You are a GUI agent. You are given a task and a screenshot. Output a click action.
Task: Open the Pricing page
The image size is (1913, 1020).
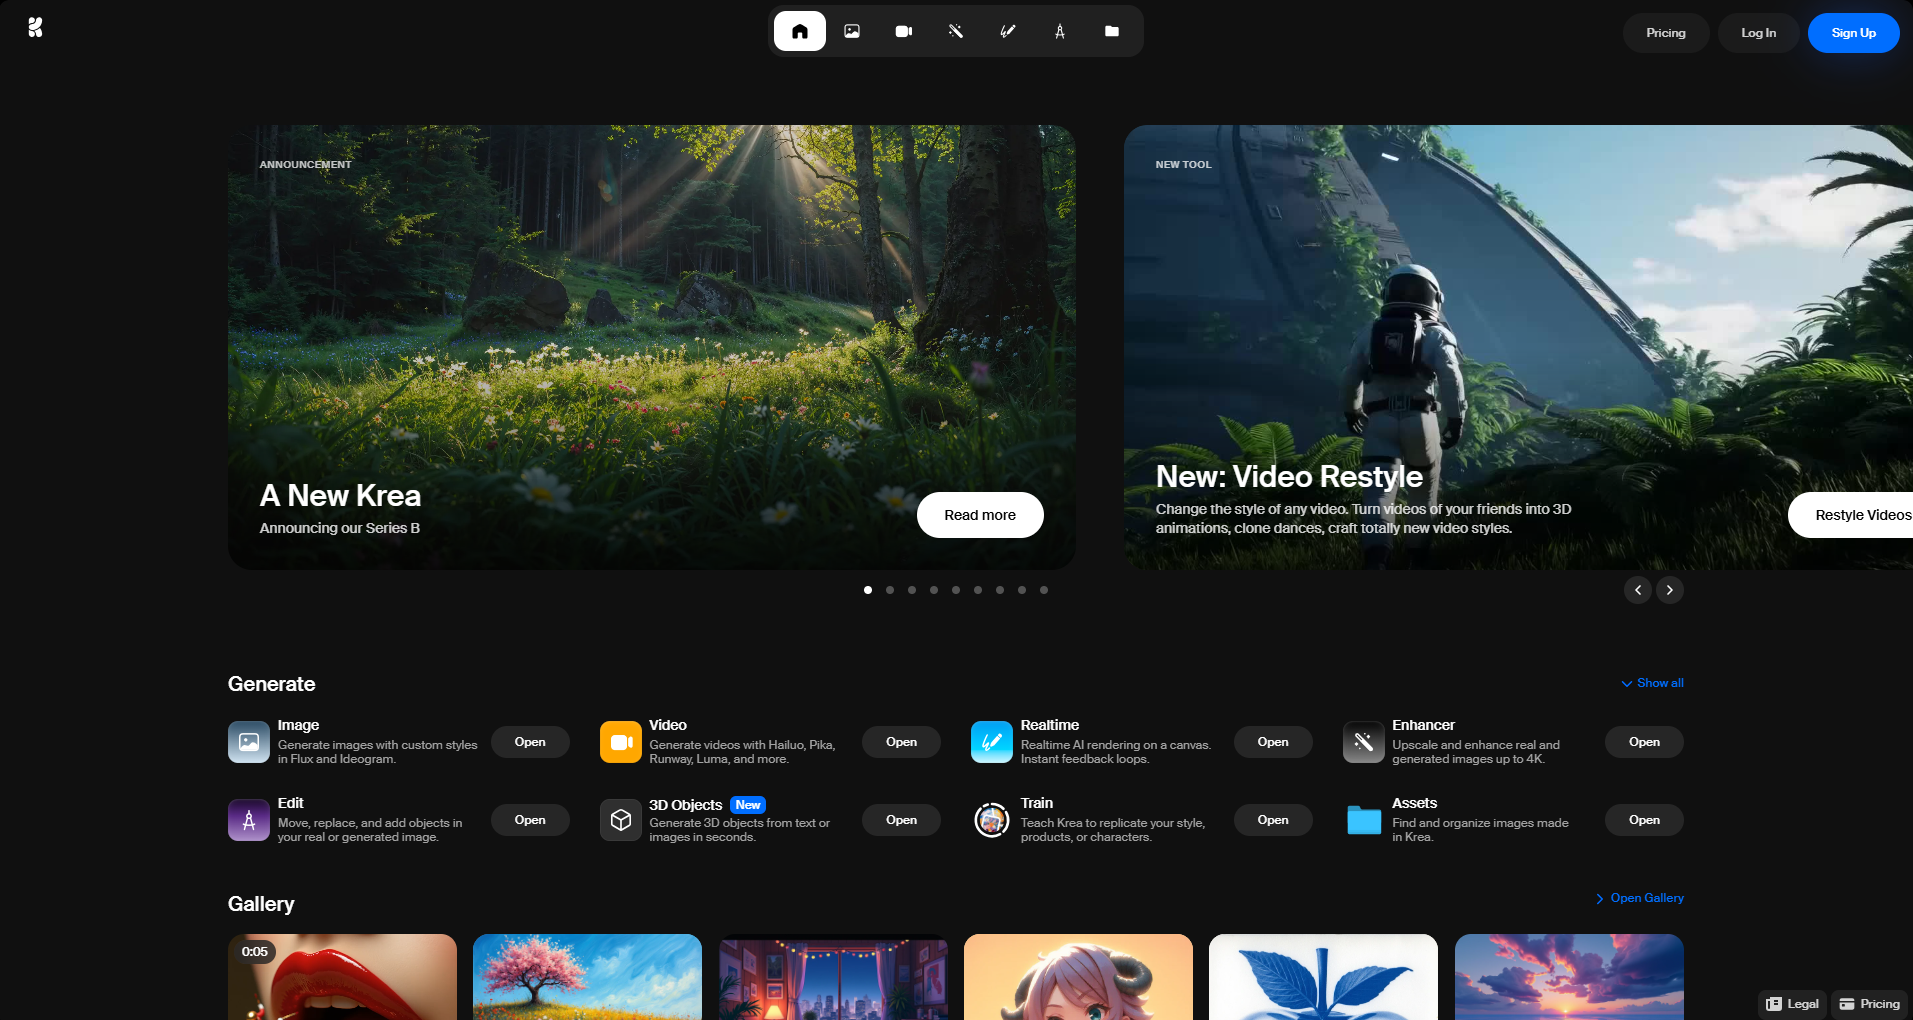pyautogui.click(x=1666, y=33)
